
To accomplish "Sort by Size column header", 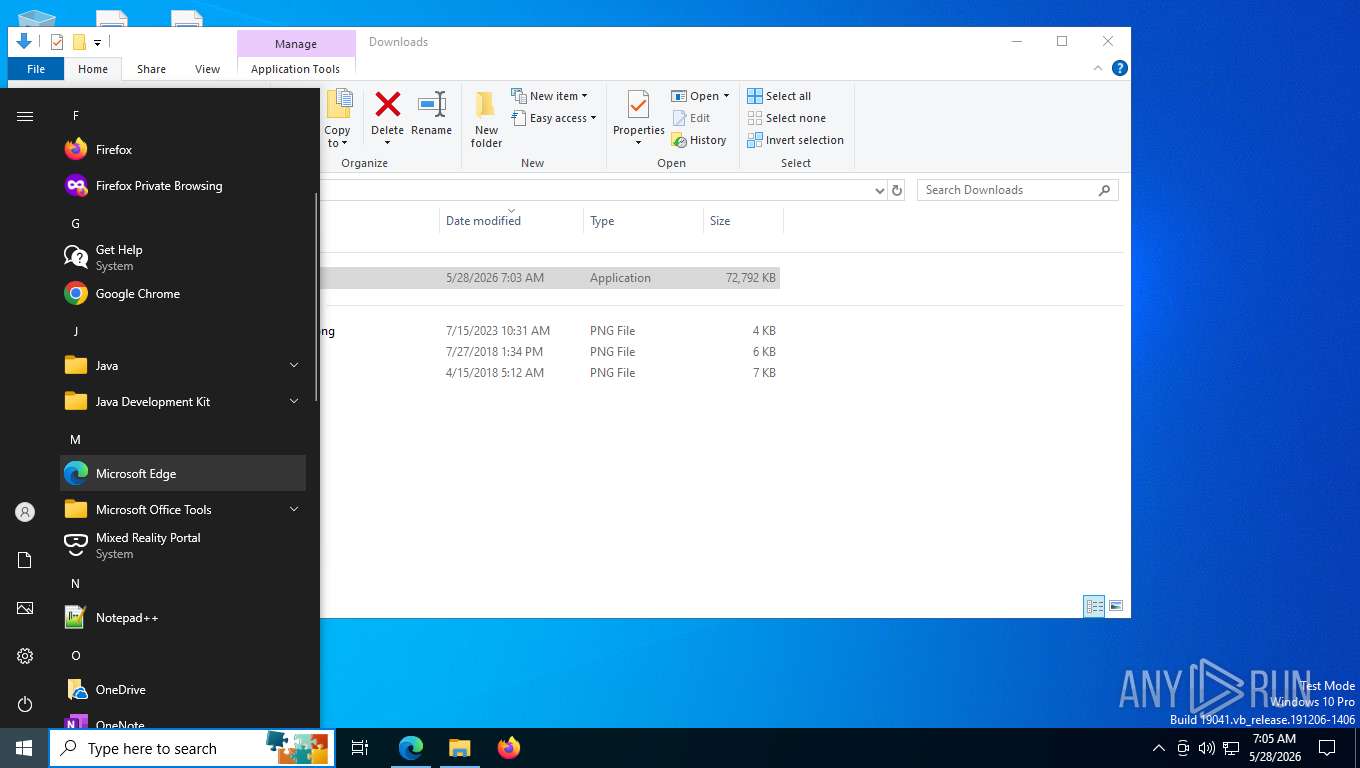I will click(743, 221).
